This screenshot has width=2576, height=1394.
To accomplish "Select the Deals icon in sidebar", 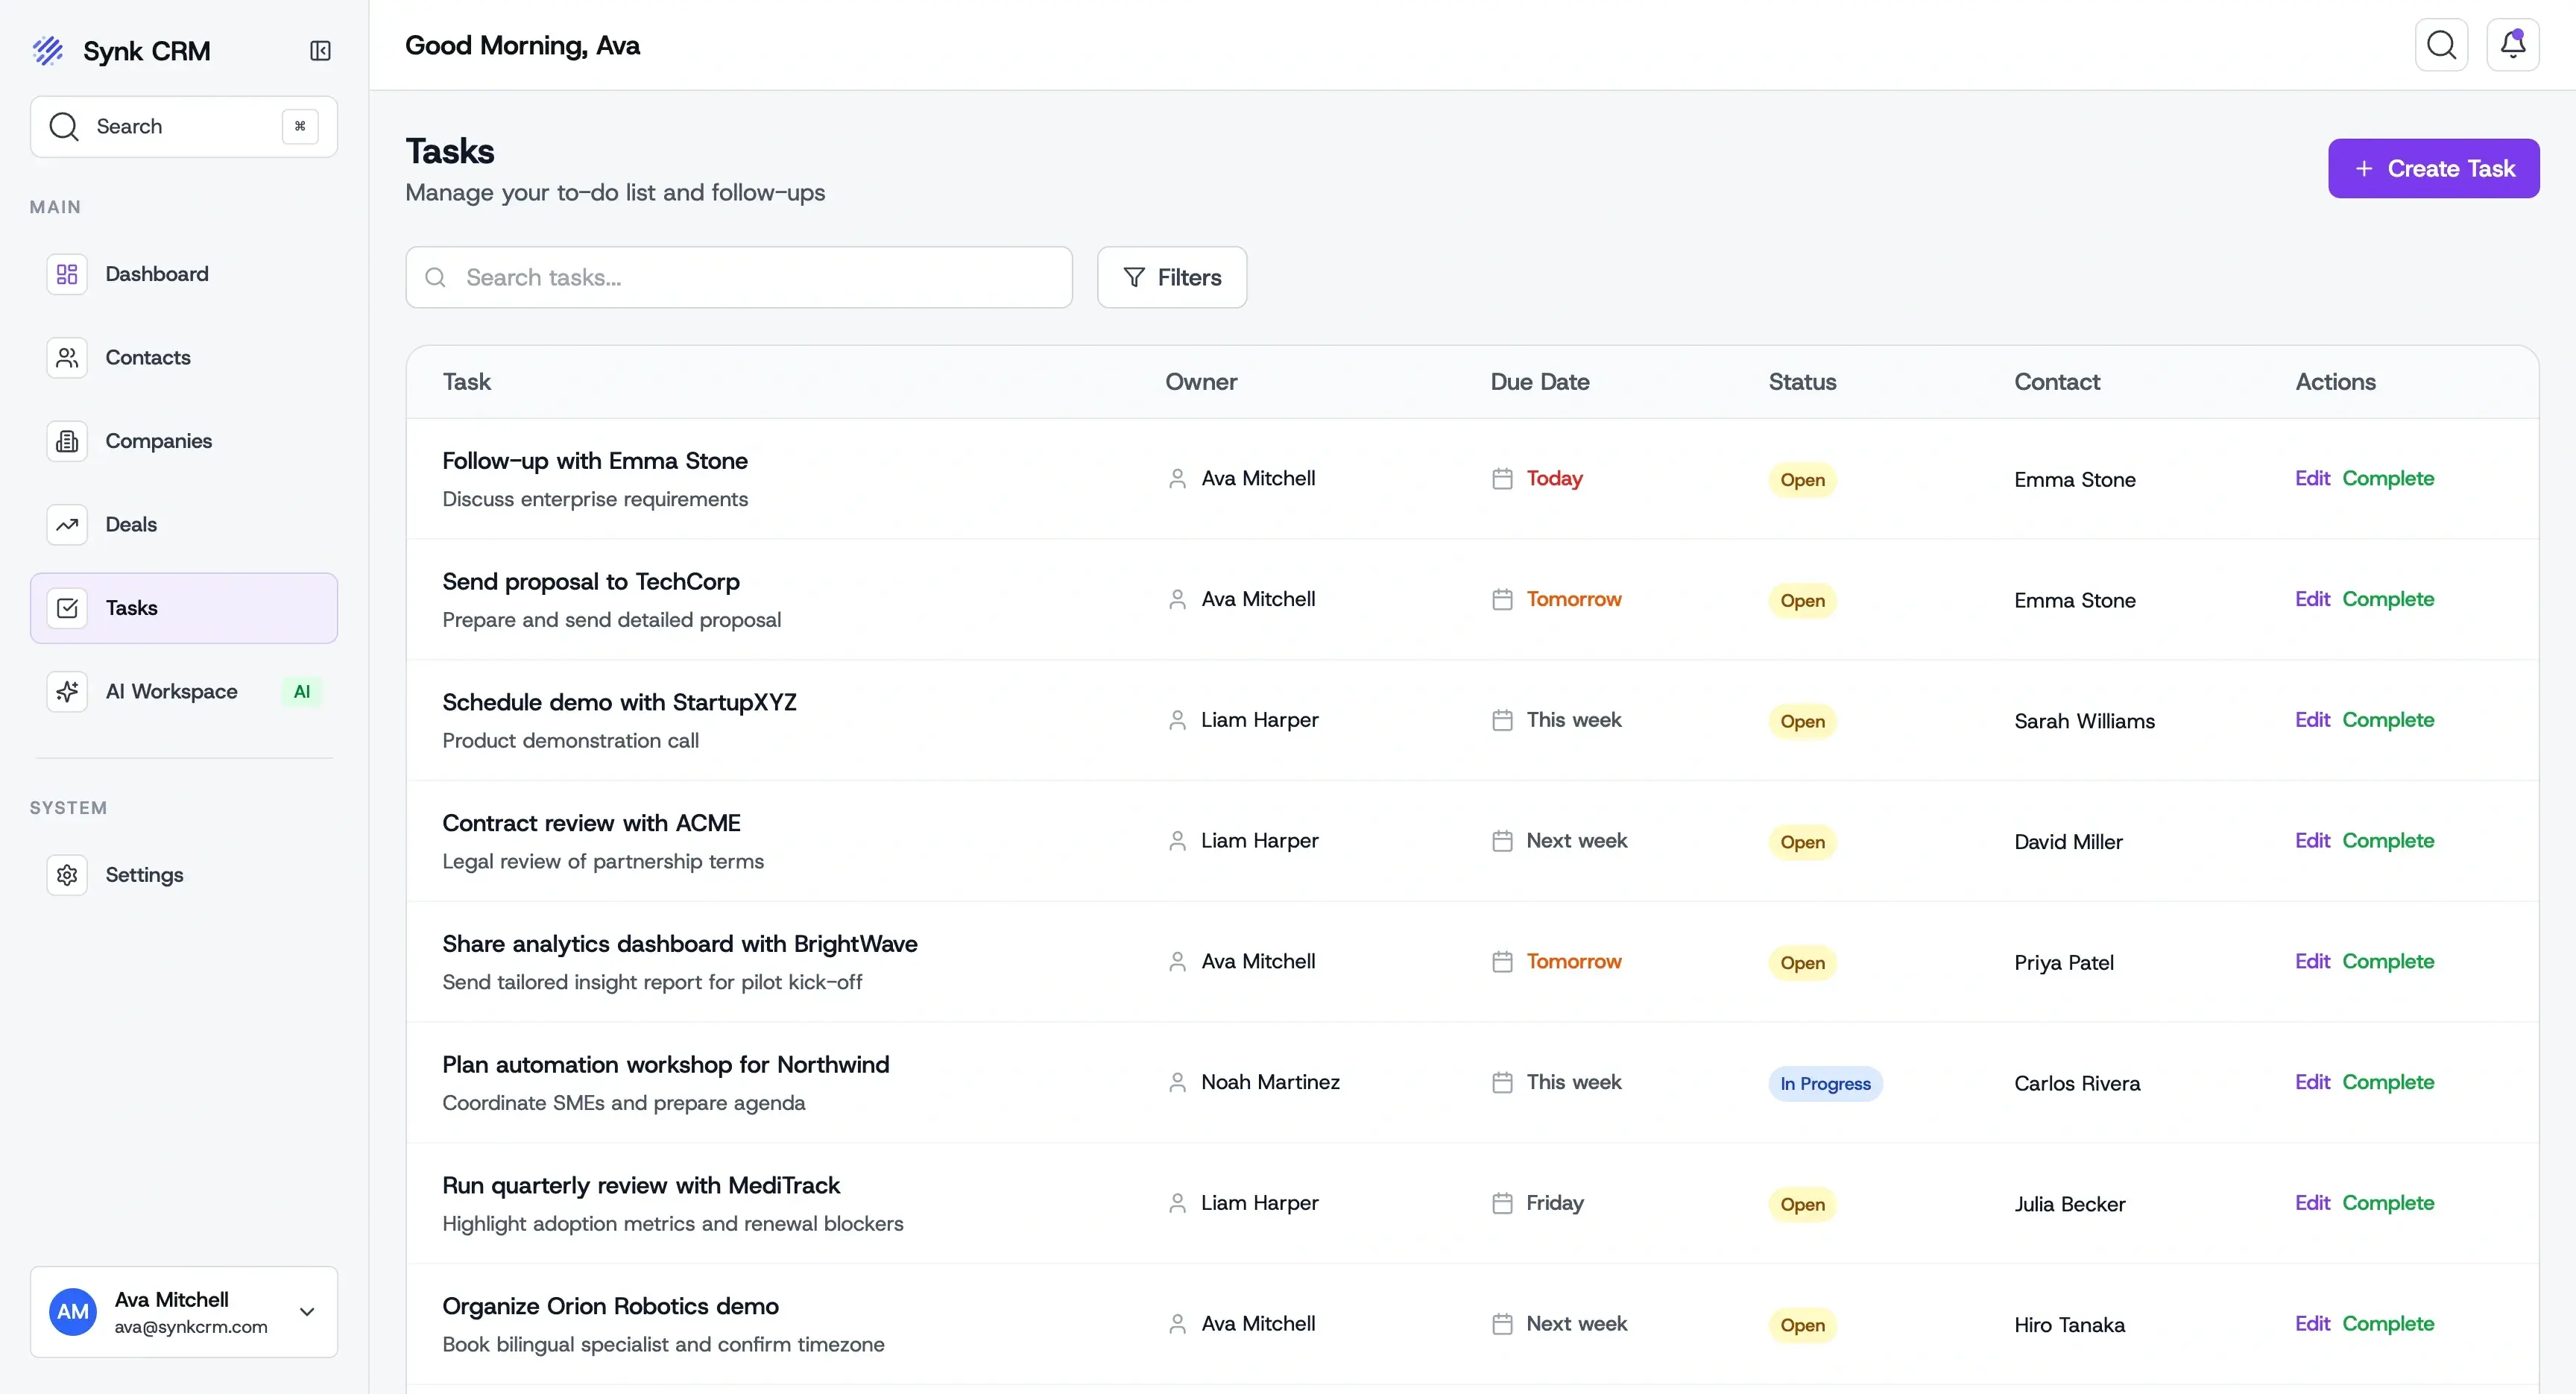I will point(66,524).
